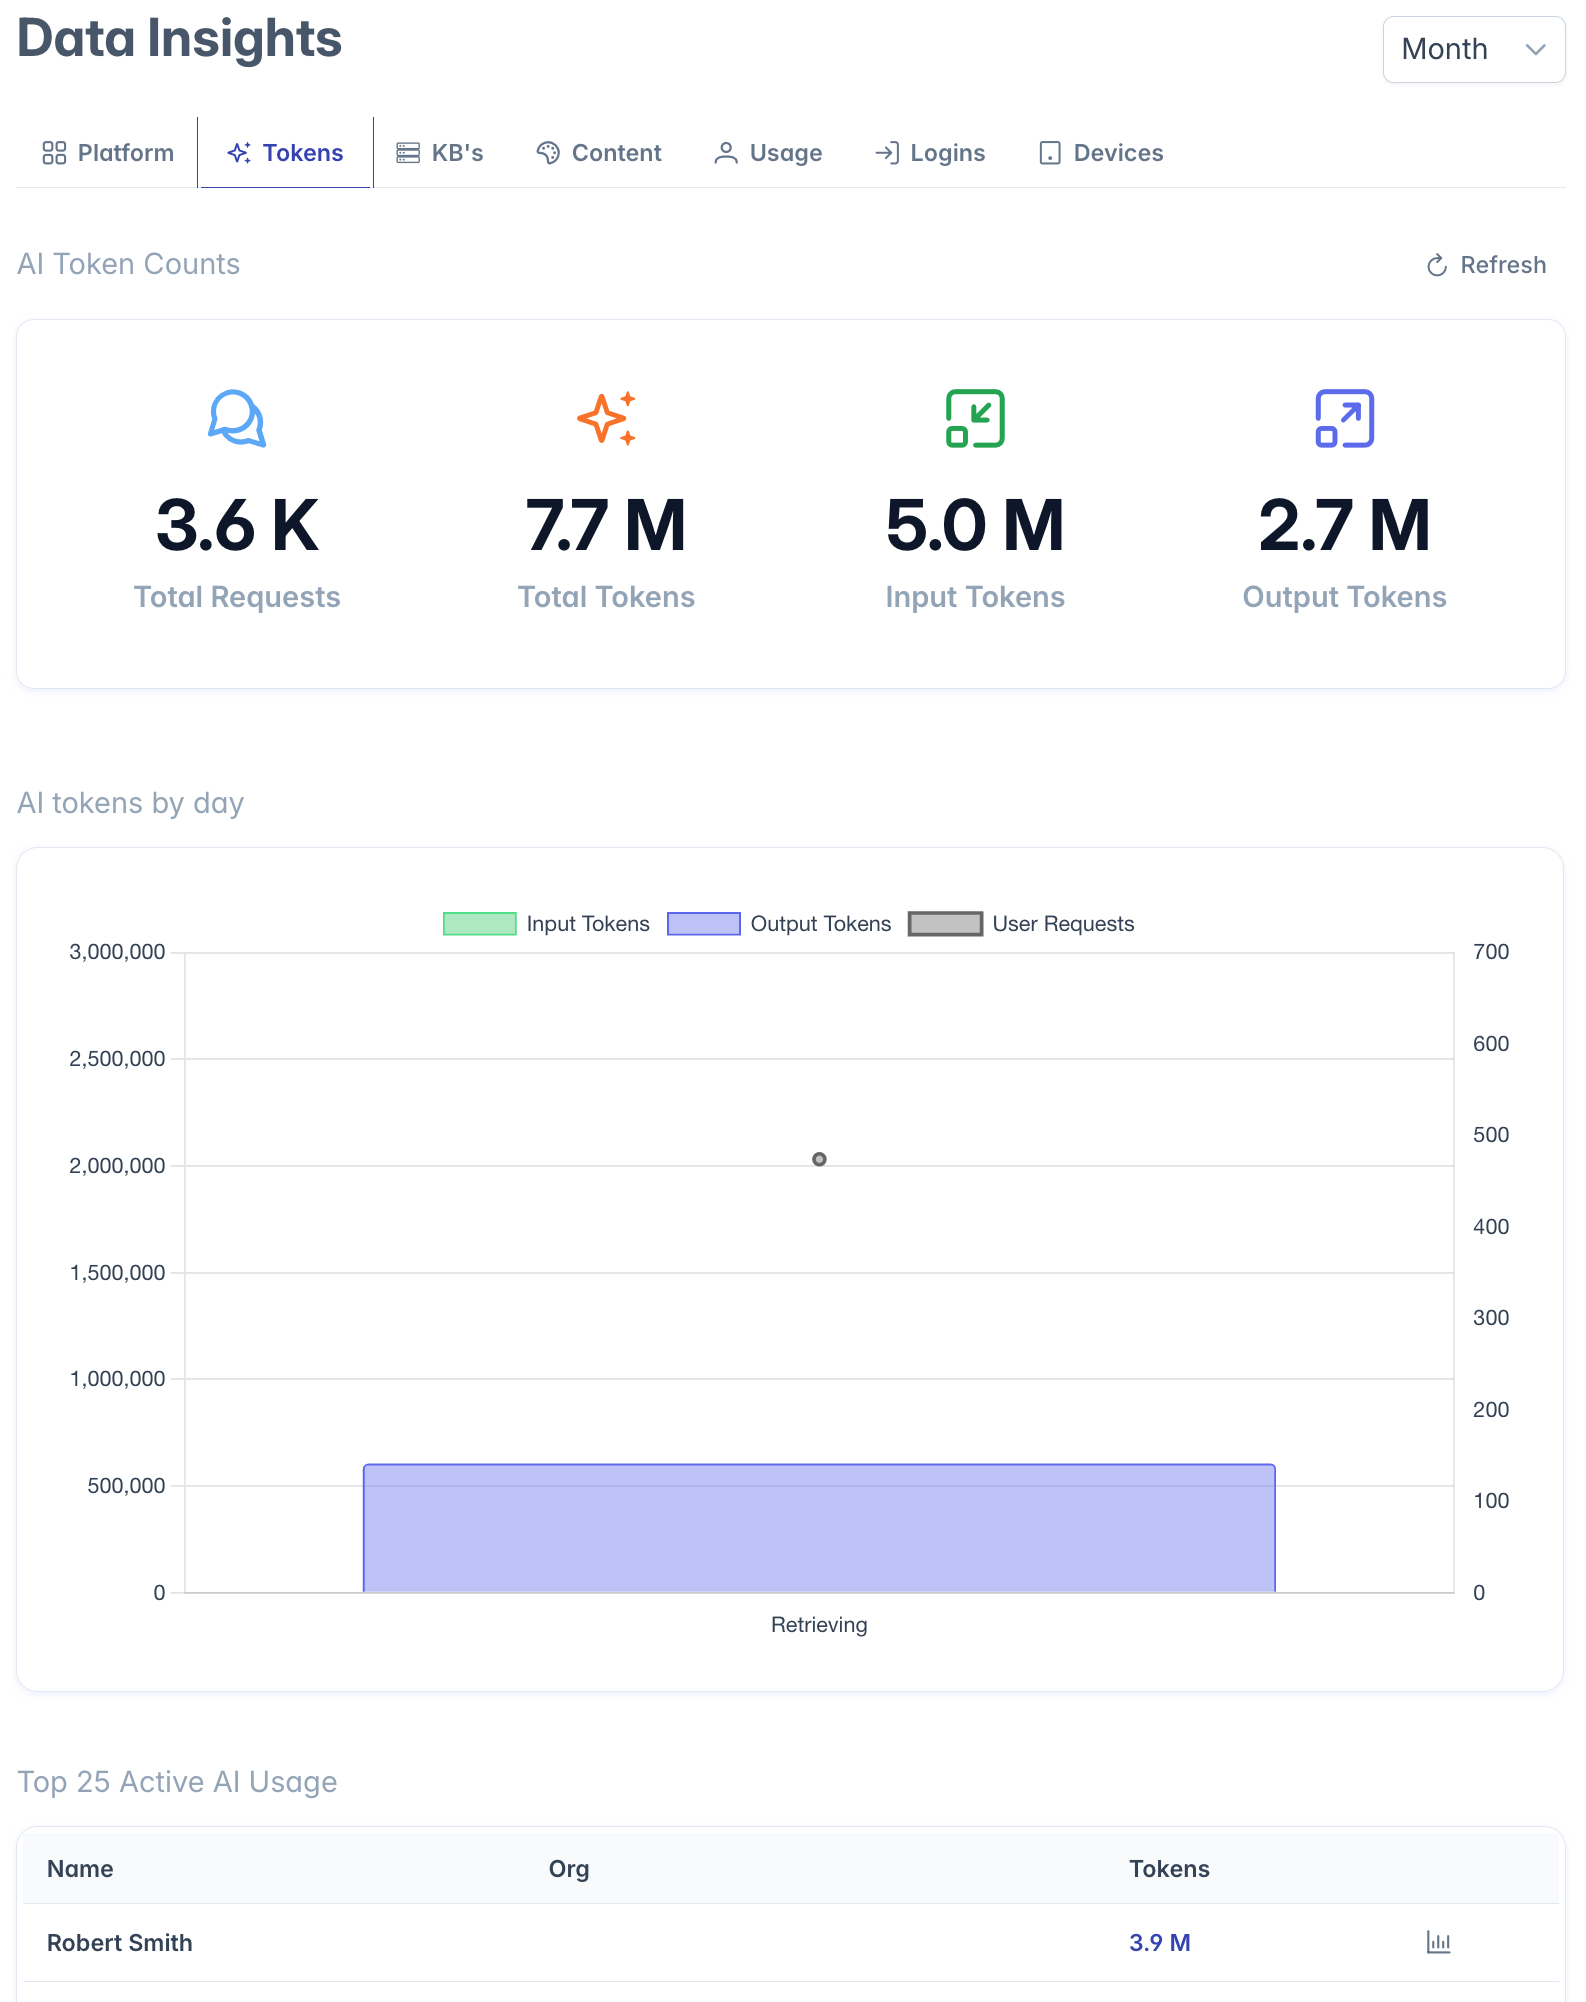Toggle User Requests legend swatch
Screen dimensions: 1586x2002
945,924
